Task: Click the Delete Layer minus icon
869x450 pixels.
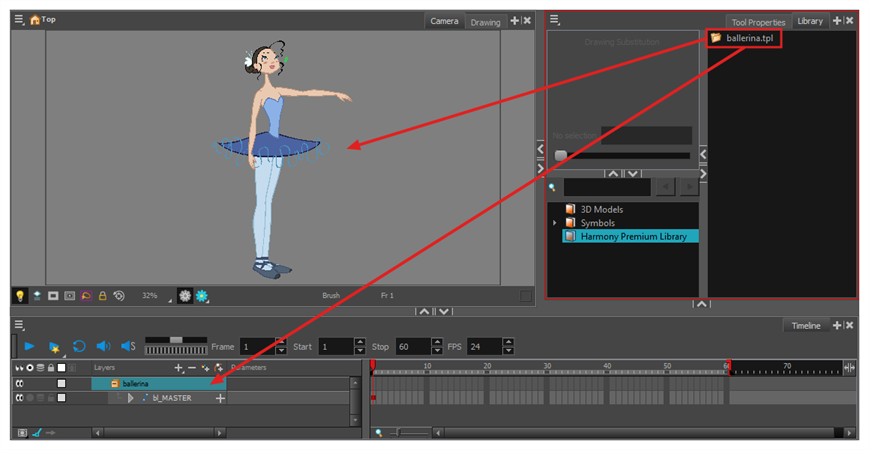Action: [x=191, y=368]
